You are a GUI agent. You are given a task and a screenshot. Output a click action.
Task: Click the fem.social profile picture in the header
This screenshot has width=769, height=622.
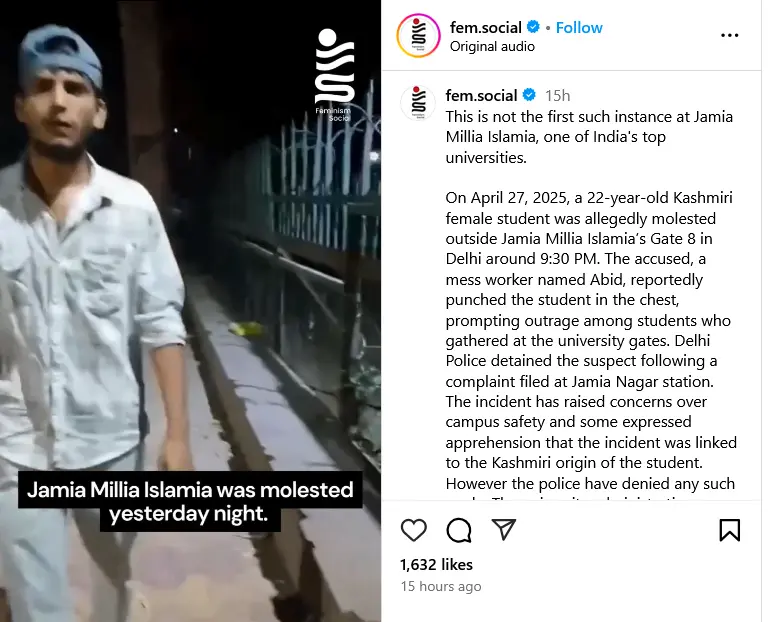(x=418, y=36)
